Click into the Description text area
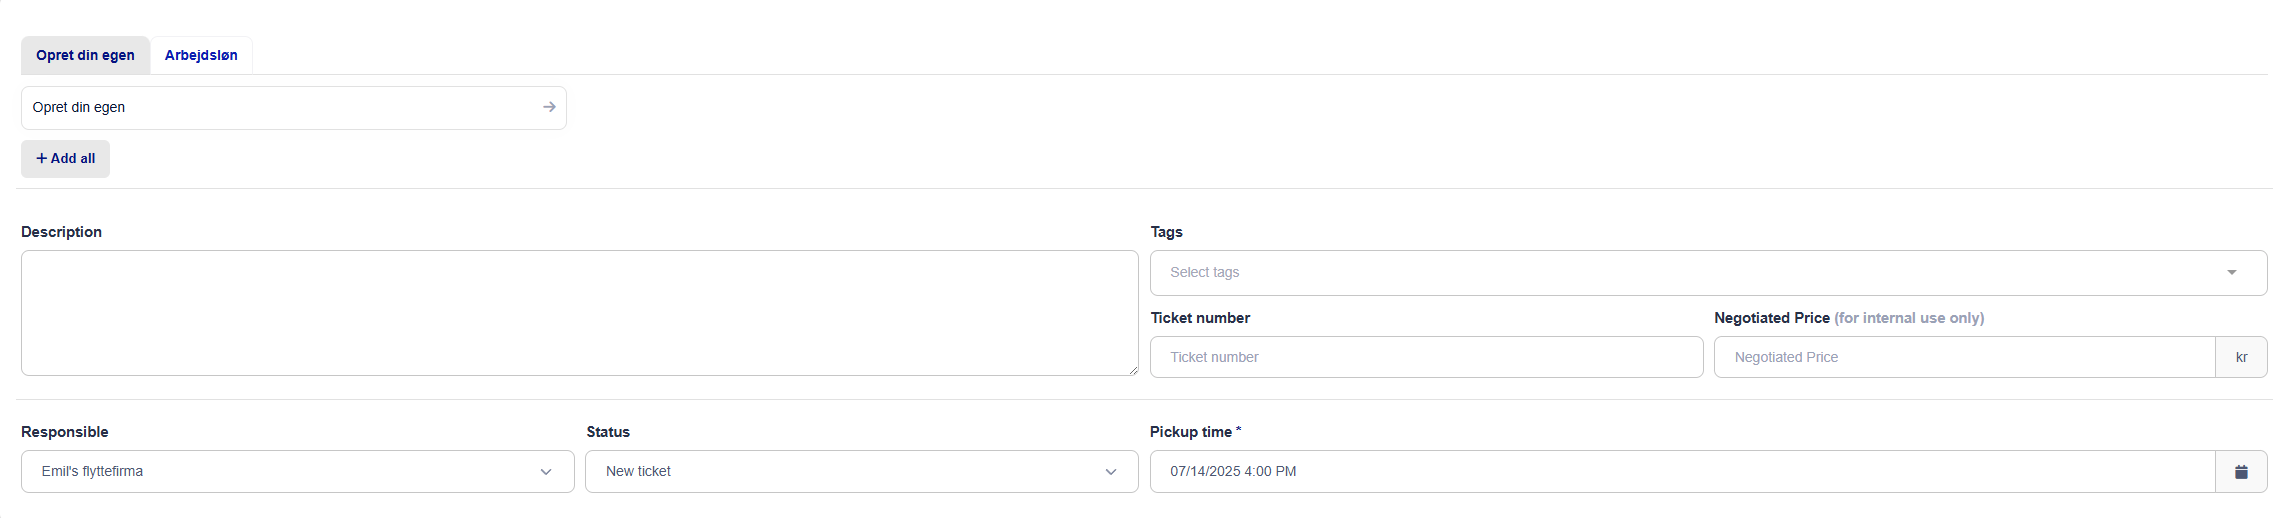Image resolution: width=2288 pixels, height=518 pixels. (x=580, y=313)
